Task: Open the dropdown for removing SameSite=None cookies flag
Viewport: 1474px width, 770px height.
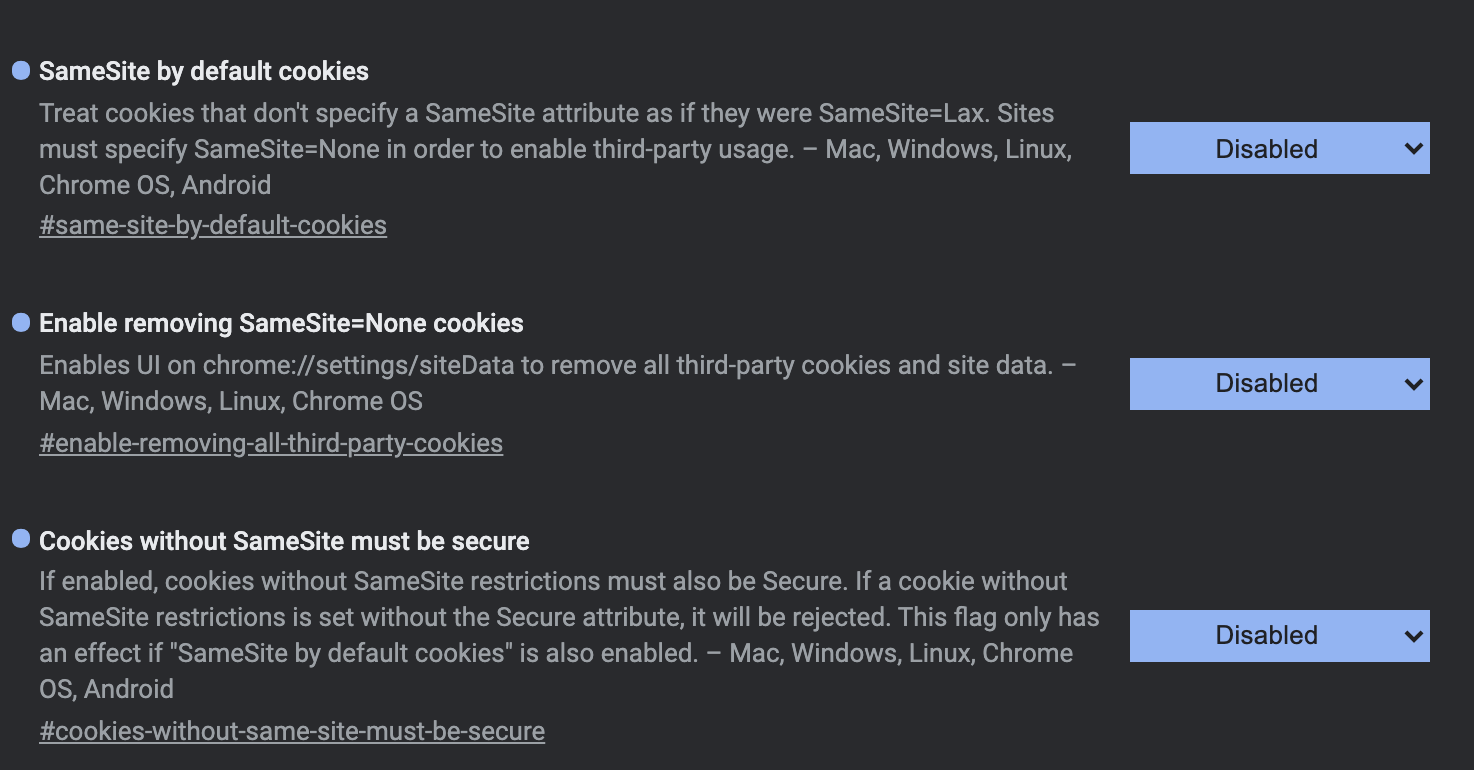Action: (1279, 383)
